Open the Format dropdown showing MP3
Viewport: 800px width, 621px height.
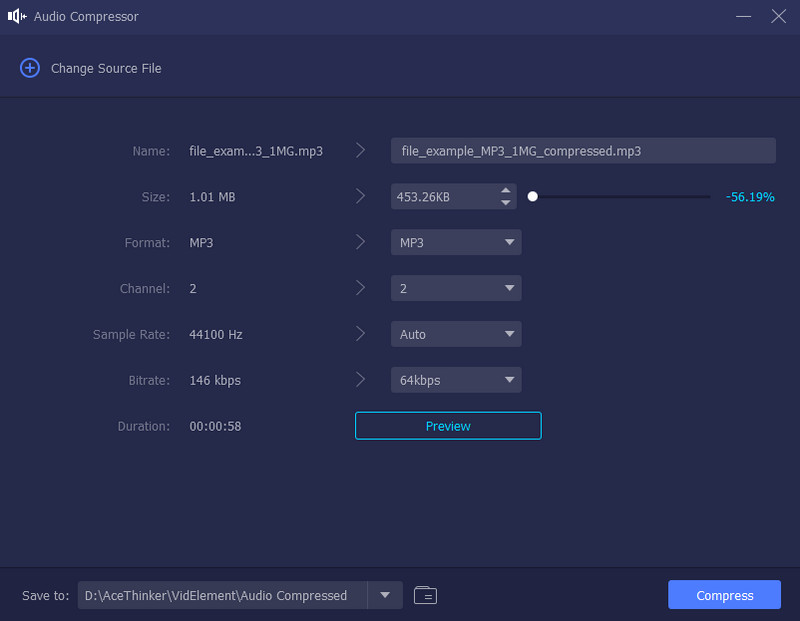click(x=456, y=242)
